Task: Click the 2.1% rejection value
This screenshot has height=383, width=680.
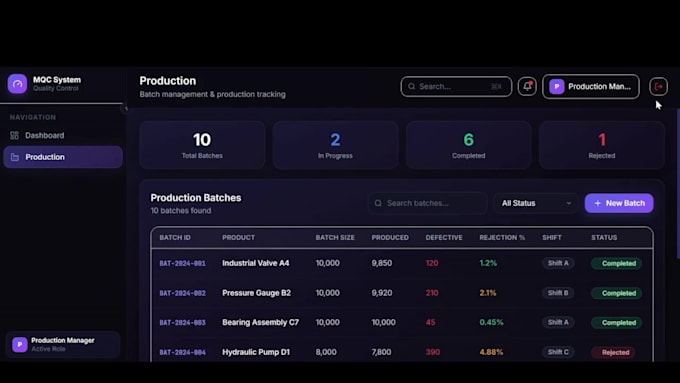Action: click(x=488, y=293)
